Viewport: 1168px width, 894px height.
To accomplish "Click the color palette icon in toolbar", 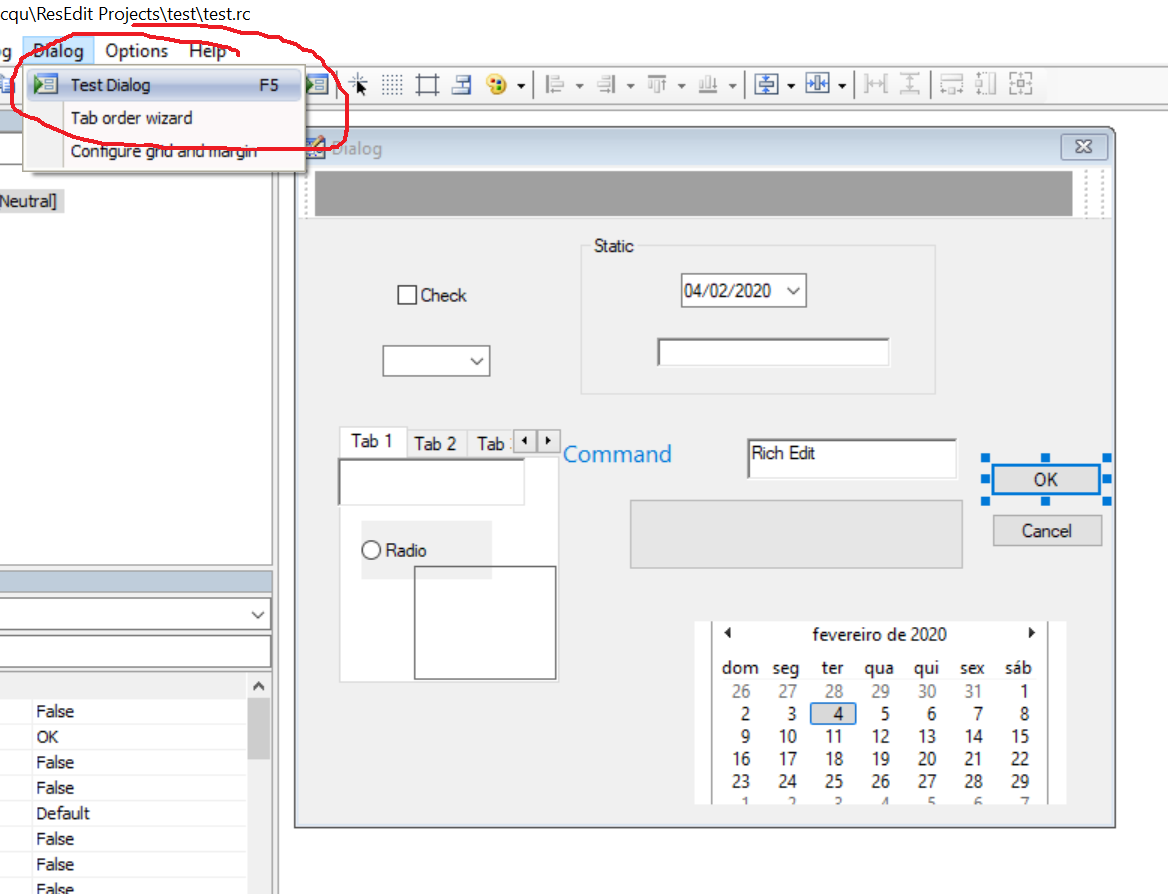I will [497, 85].
